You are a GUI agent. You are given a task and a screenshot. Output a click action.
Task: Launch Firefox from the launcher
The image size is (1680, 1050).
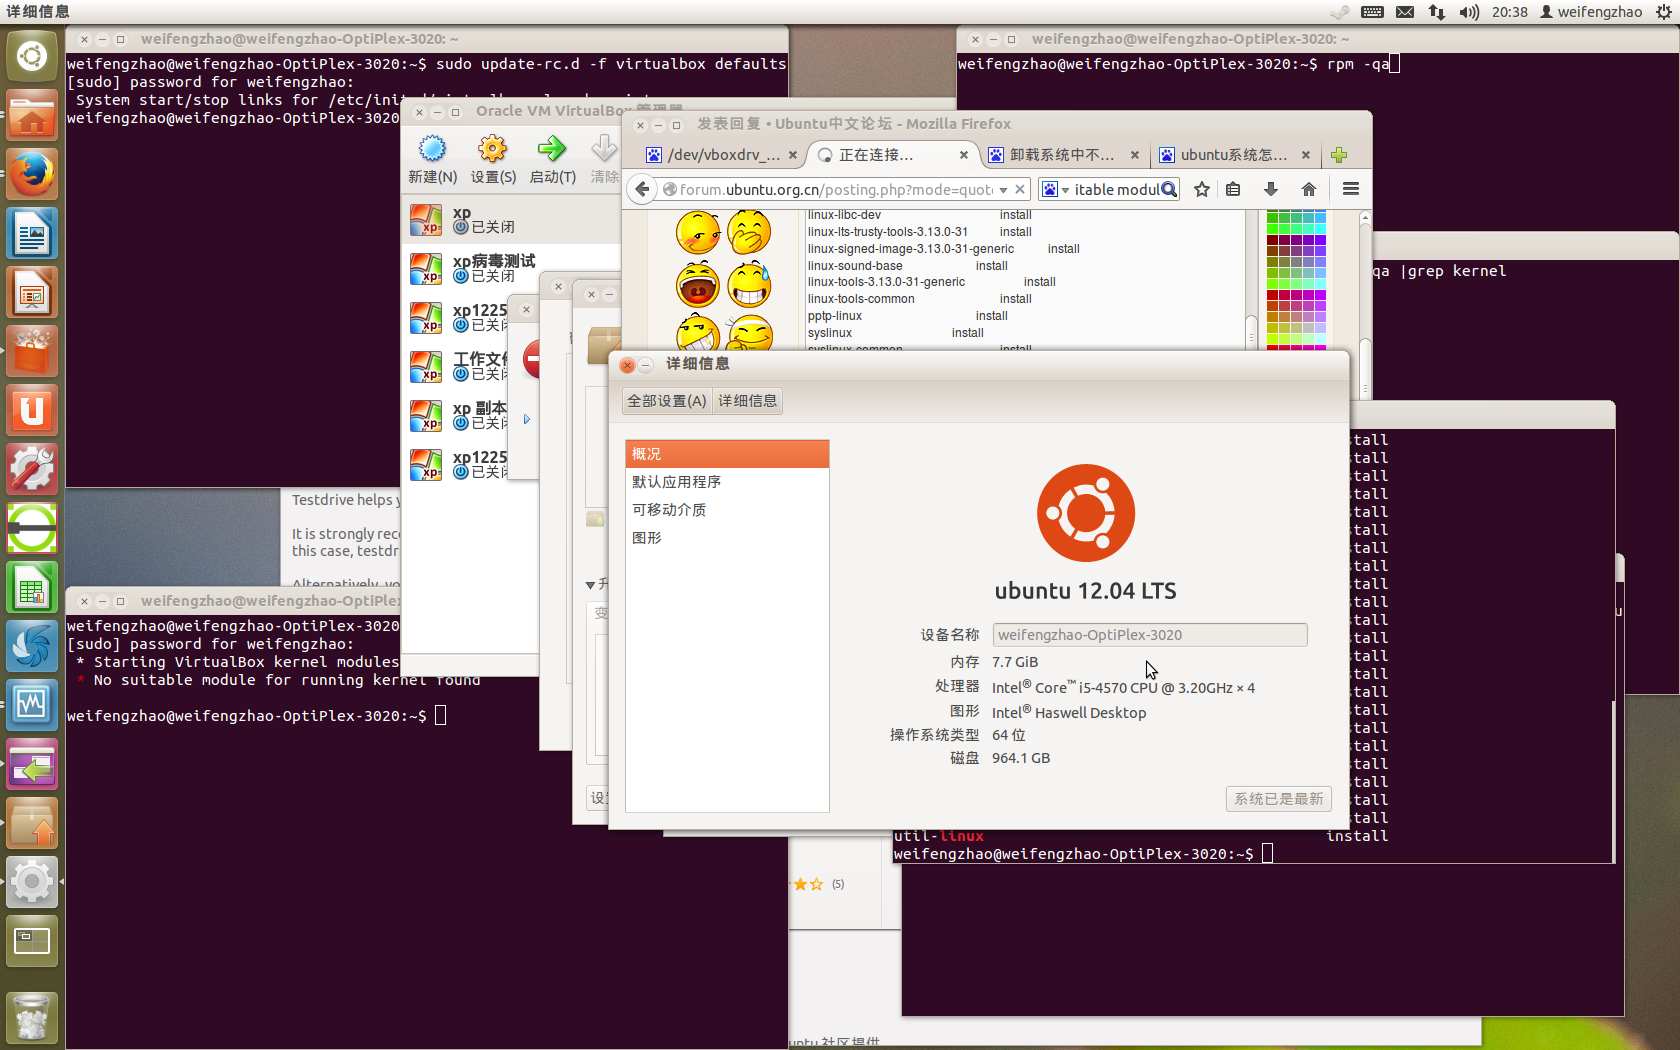(32, 174)
